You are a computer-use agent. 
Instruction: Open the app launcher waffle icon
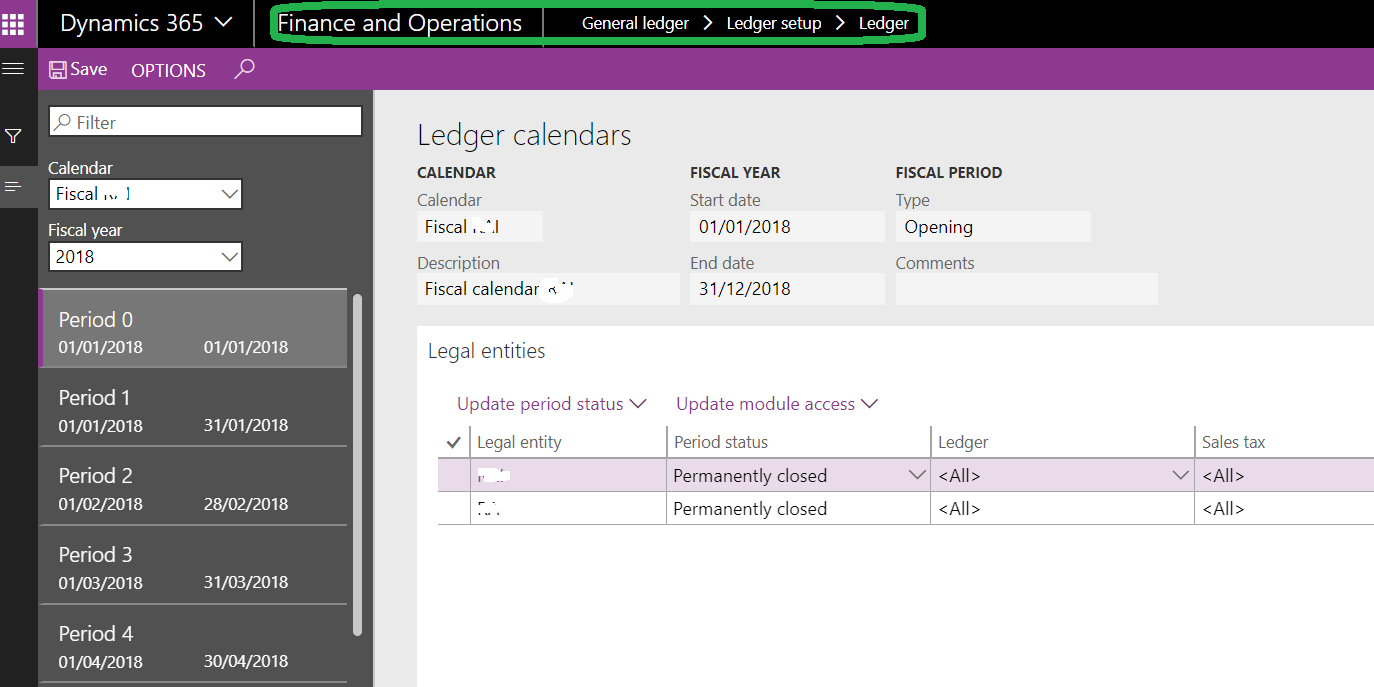(x=13, y=23)
